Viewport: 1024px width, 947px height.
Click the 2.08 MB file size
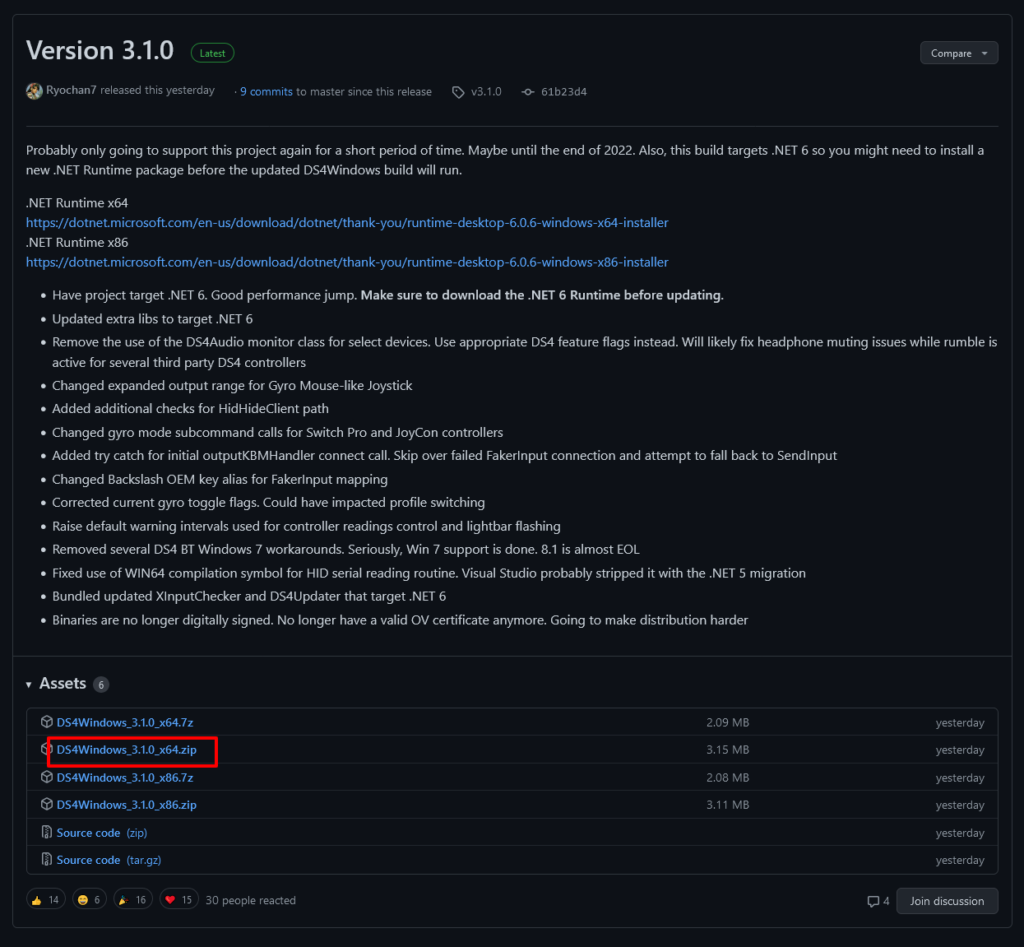pyautogui.click(x=728, y=778)
